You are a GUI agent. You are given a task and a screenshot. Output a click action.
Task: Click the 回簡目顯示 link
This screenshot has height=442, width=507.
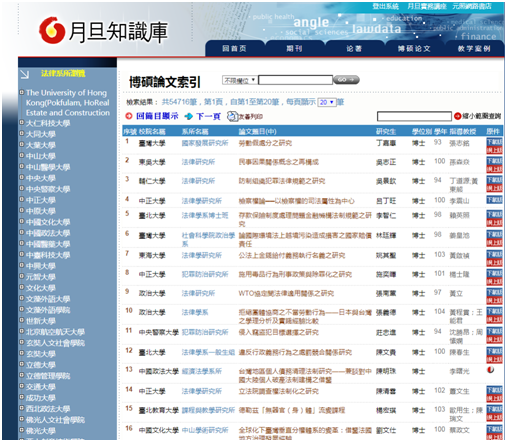[x=157, y=116]
